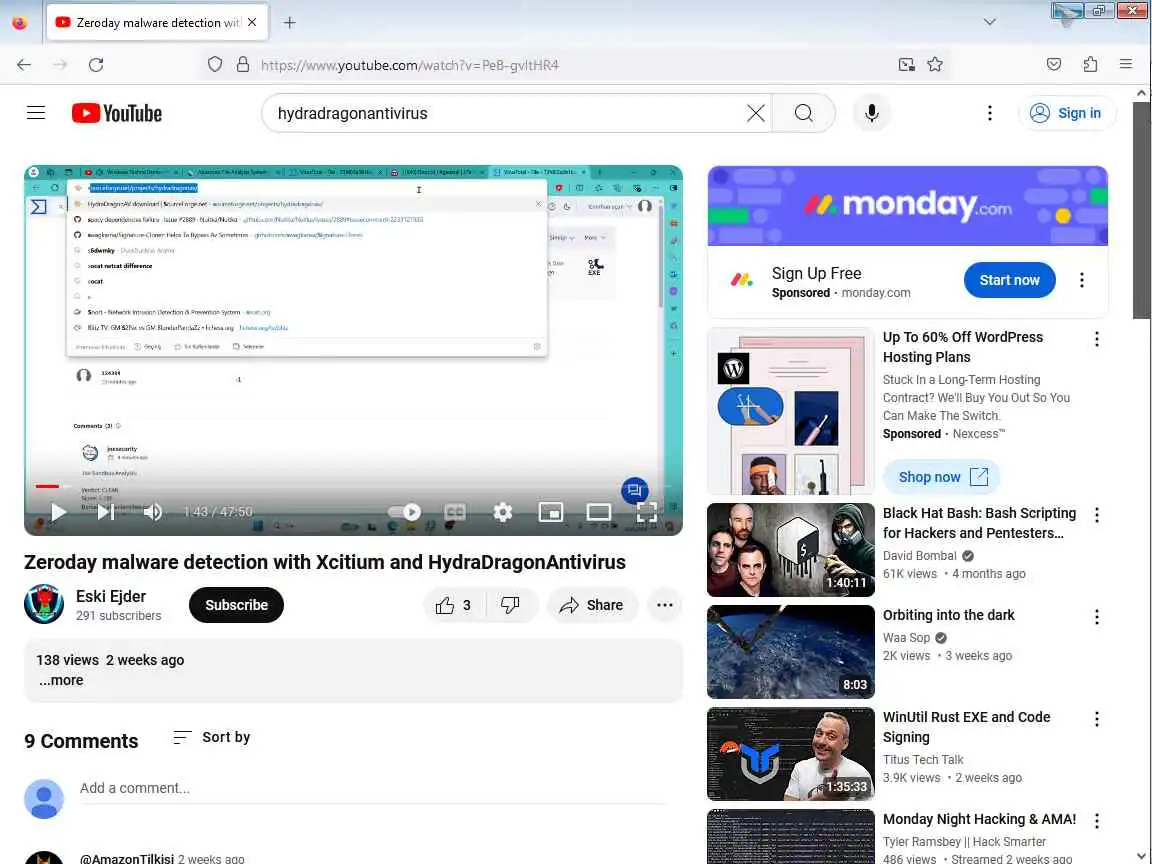Open Black Hat Bash video thumbnail
The image size is (1152, 864).
pos(791,550)
